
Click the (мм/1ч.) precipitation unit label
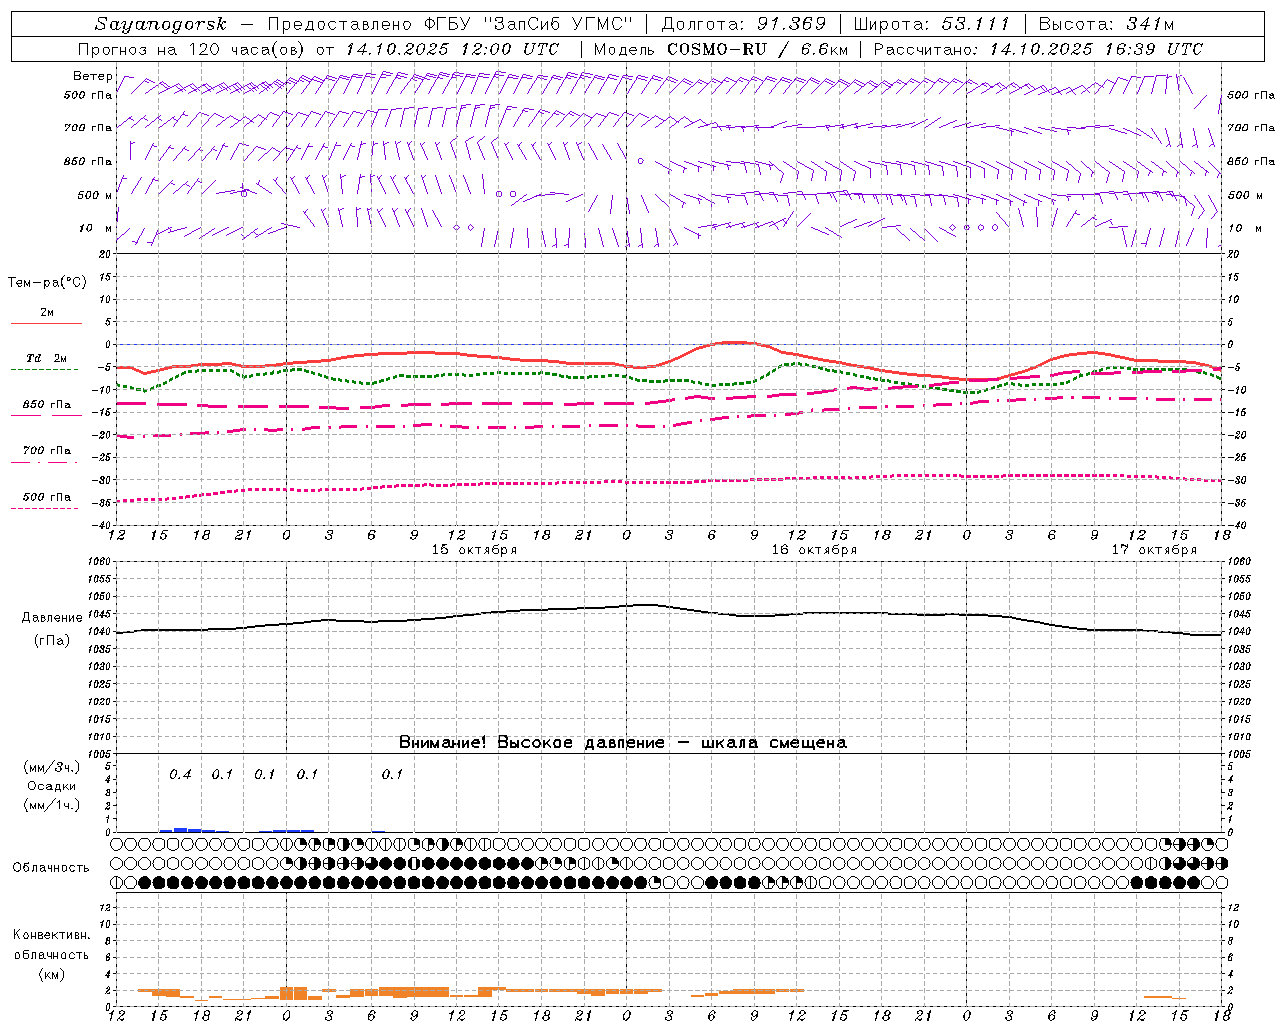click(x=52, y=805)
